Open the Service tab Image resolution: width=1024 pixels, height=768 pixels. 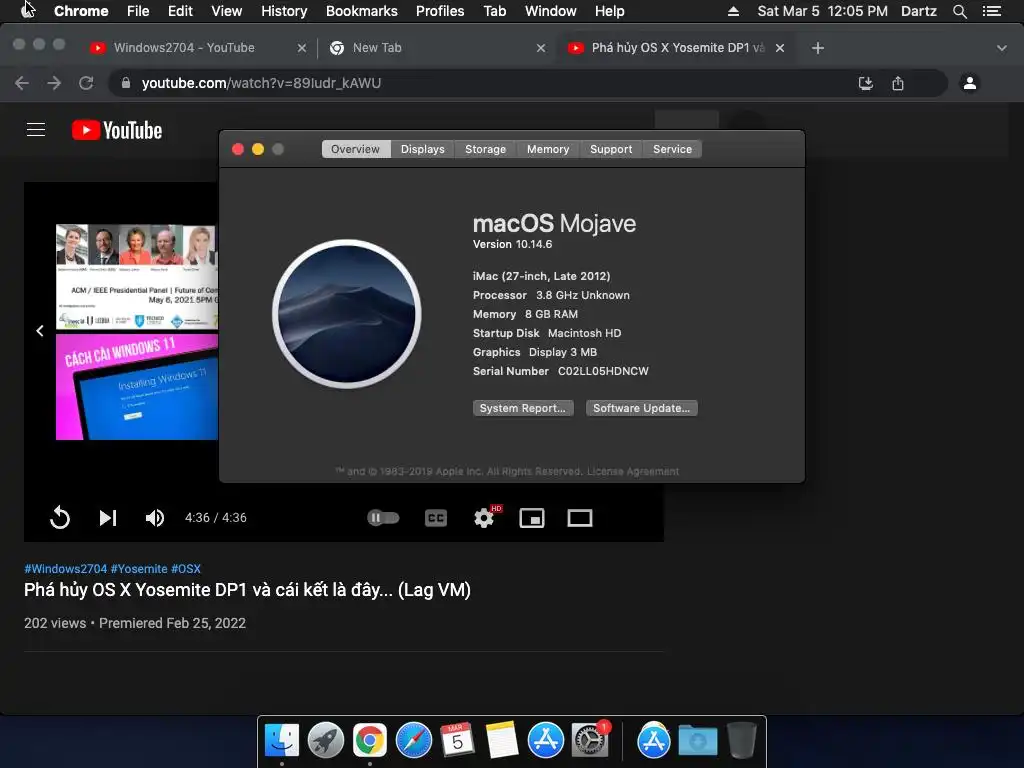pyautogui.click(x=672, y=149)
